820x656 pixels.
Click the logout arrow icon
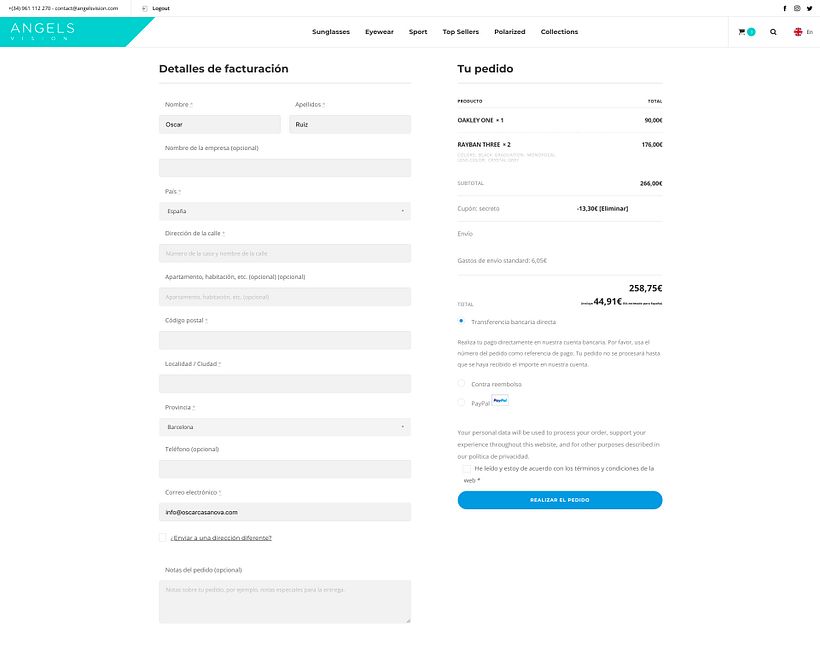(145, 8)
